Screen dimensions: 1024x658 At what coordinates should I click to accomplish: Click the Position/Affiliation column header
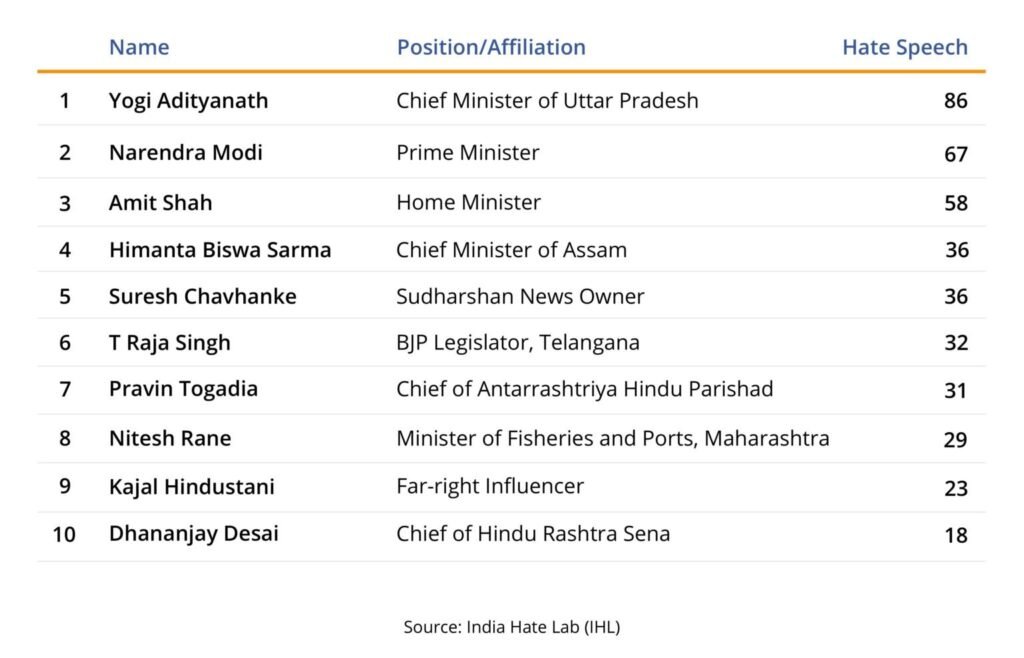(491, 47)
